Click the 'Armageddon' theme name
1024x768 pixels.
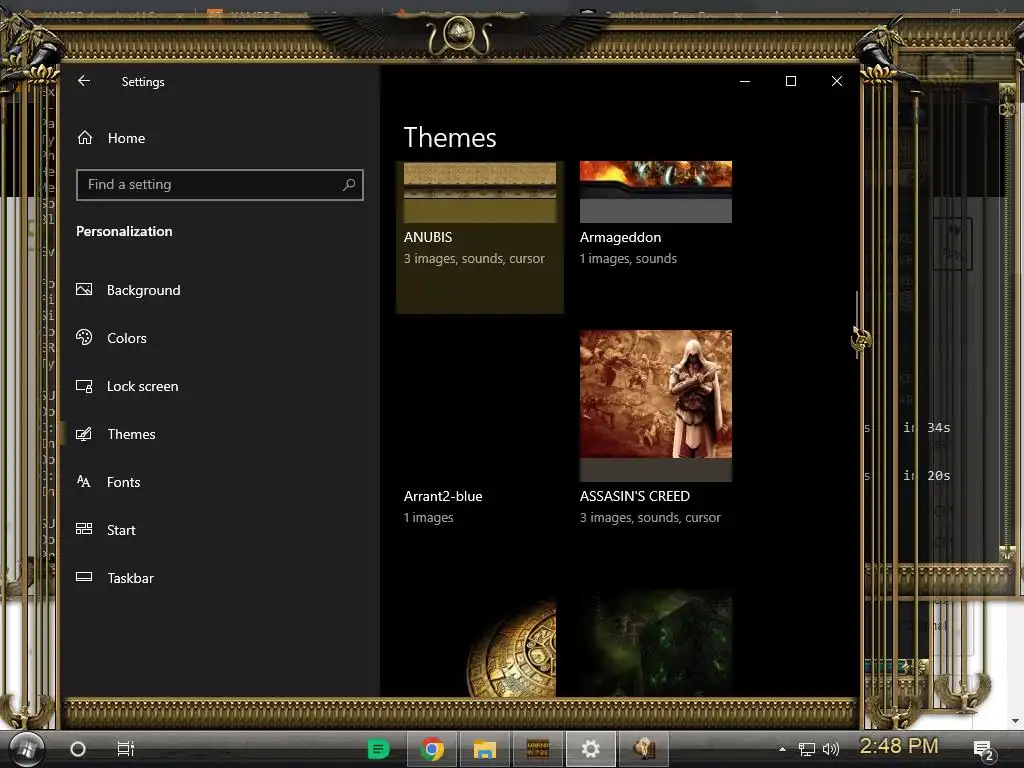(620, 237)
